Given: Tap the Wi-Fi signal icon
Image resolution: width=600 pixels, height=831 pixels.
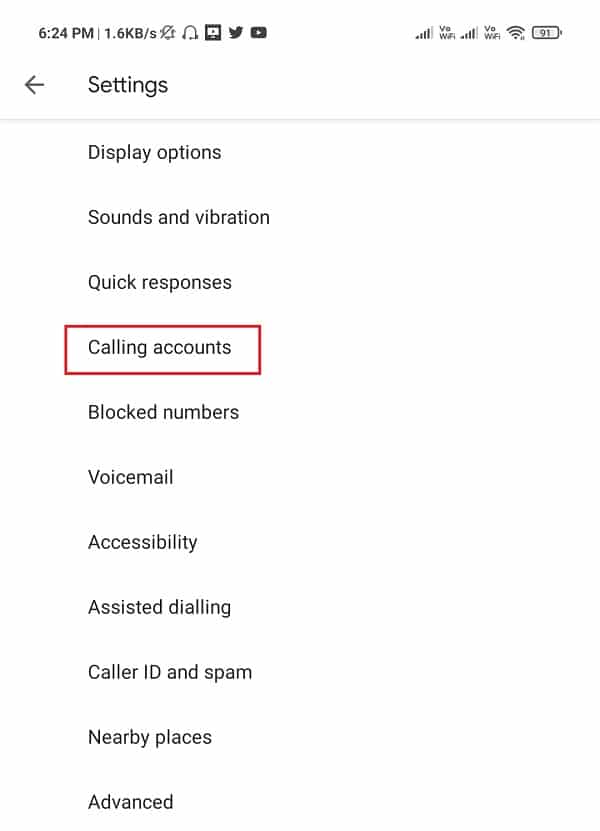Looking at the screenshot, I should click(x=516, y=33).
